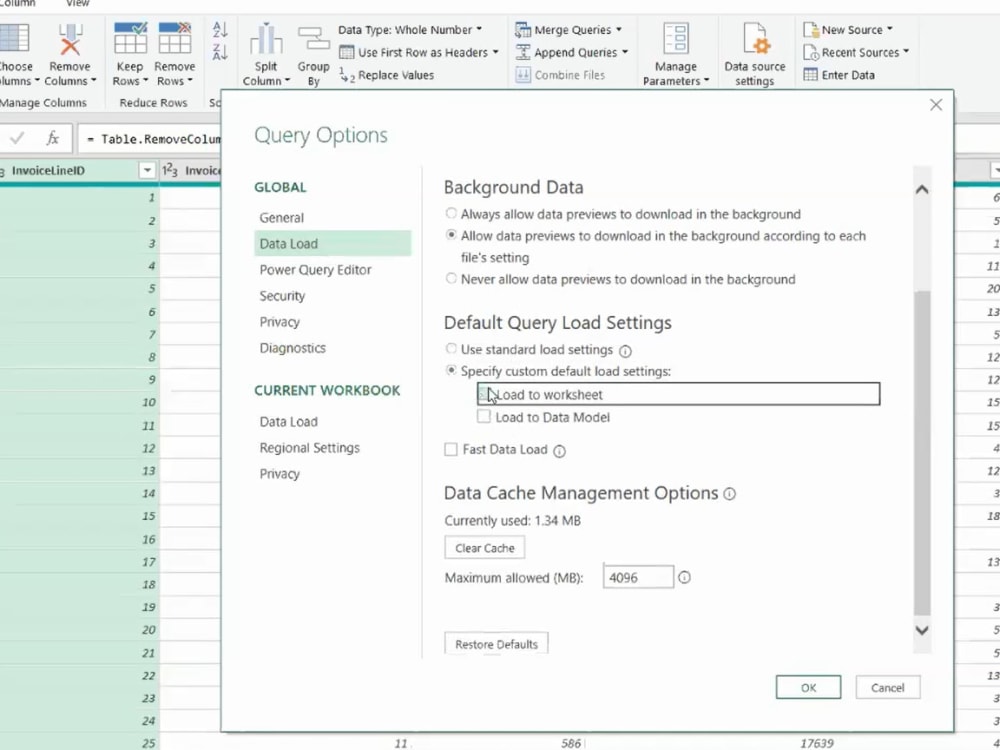The image size is (1000, 750).
Task: Select Data Load under Global
Action: coord(332,244)
